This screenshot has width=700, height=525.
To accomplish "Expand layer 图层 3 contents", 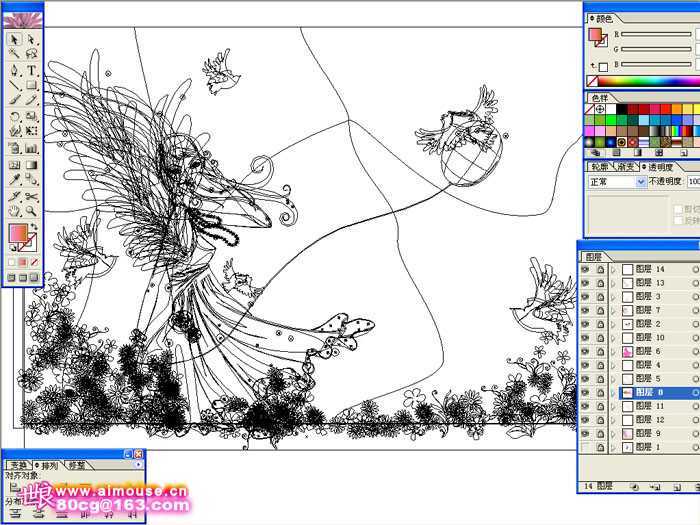I will pyautogui.click(x=614, y=297).
